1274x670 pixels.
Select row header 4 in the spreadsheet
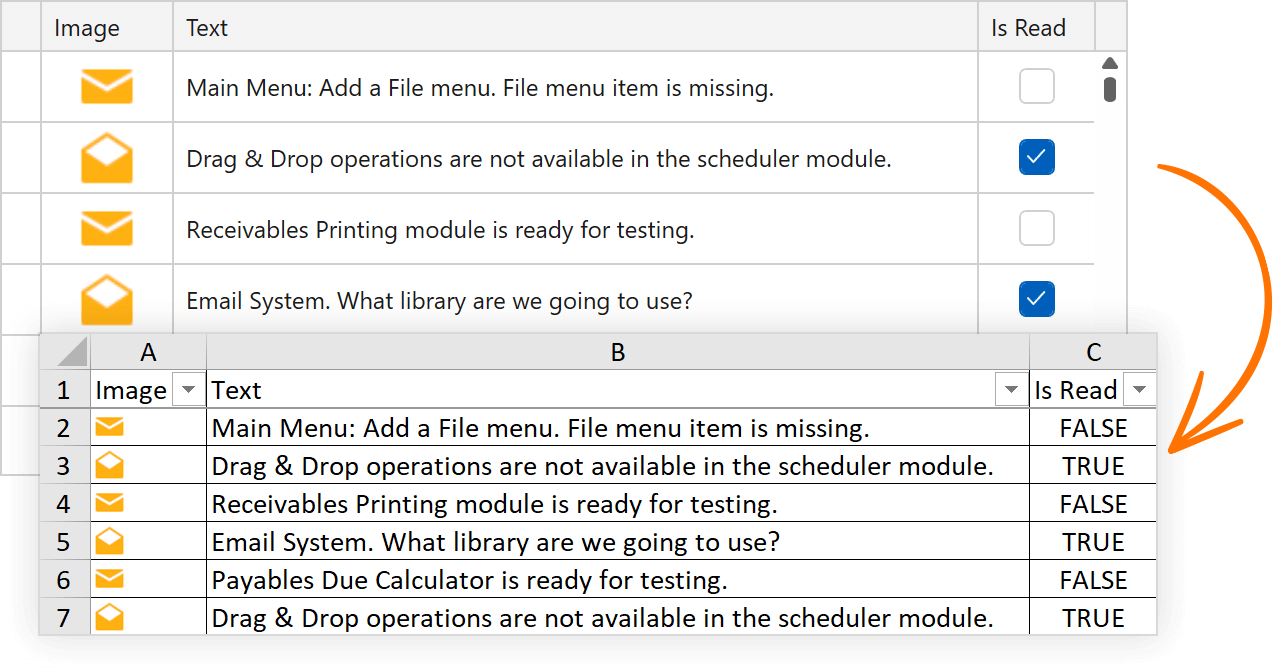coord(64,503)
